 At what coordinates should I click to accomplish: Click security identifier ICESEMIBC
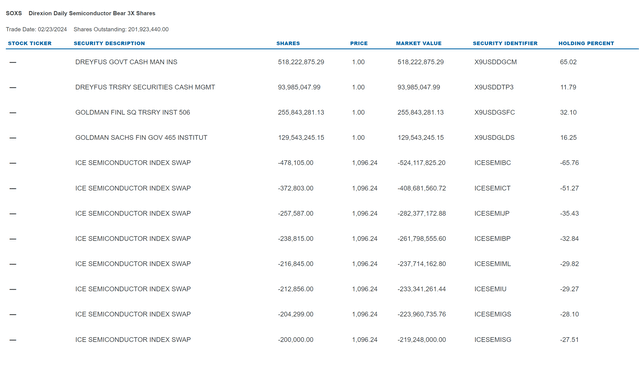pos(493,163)
